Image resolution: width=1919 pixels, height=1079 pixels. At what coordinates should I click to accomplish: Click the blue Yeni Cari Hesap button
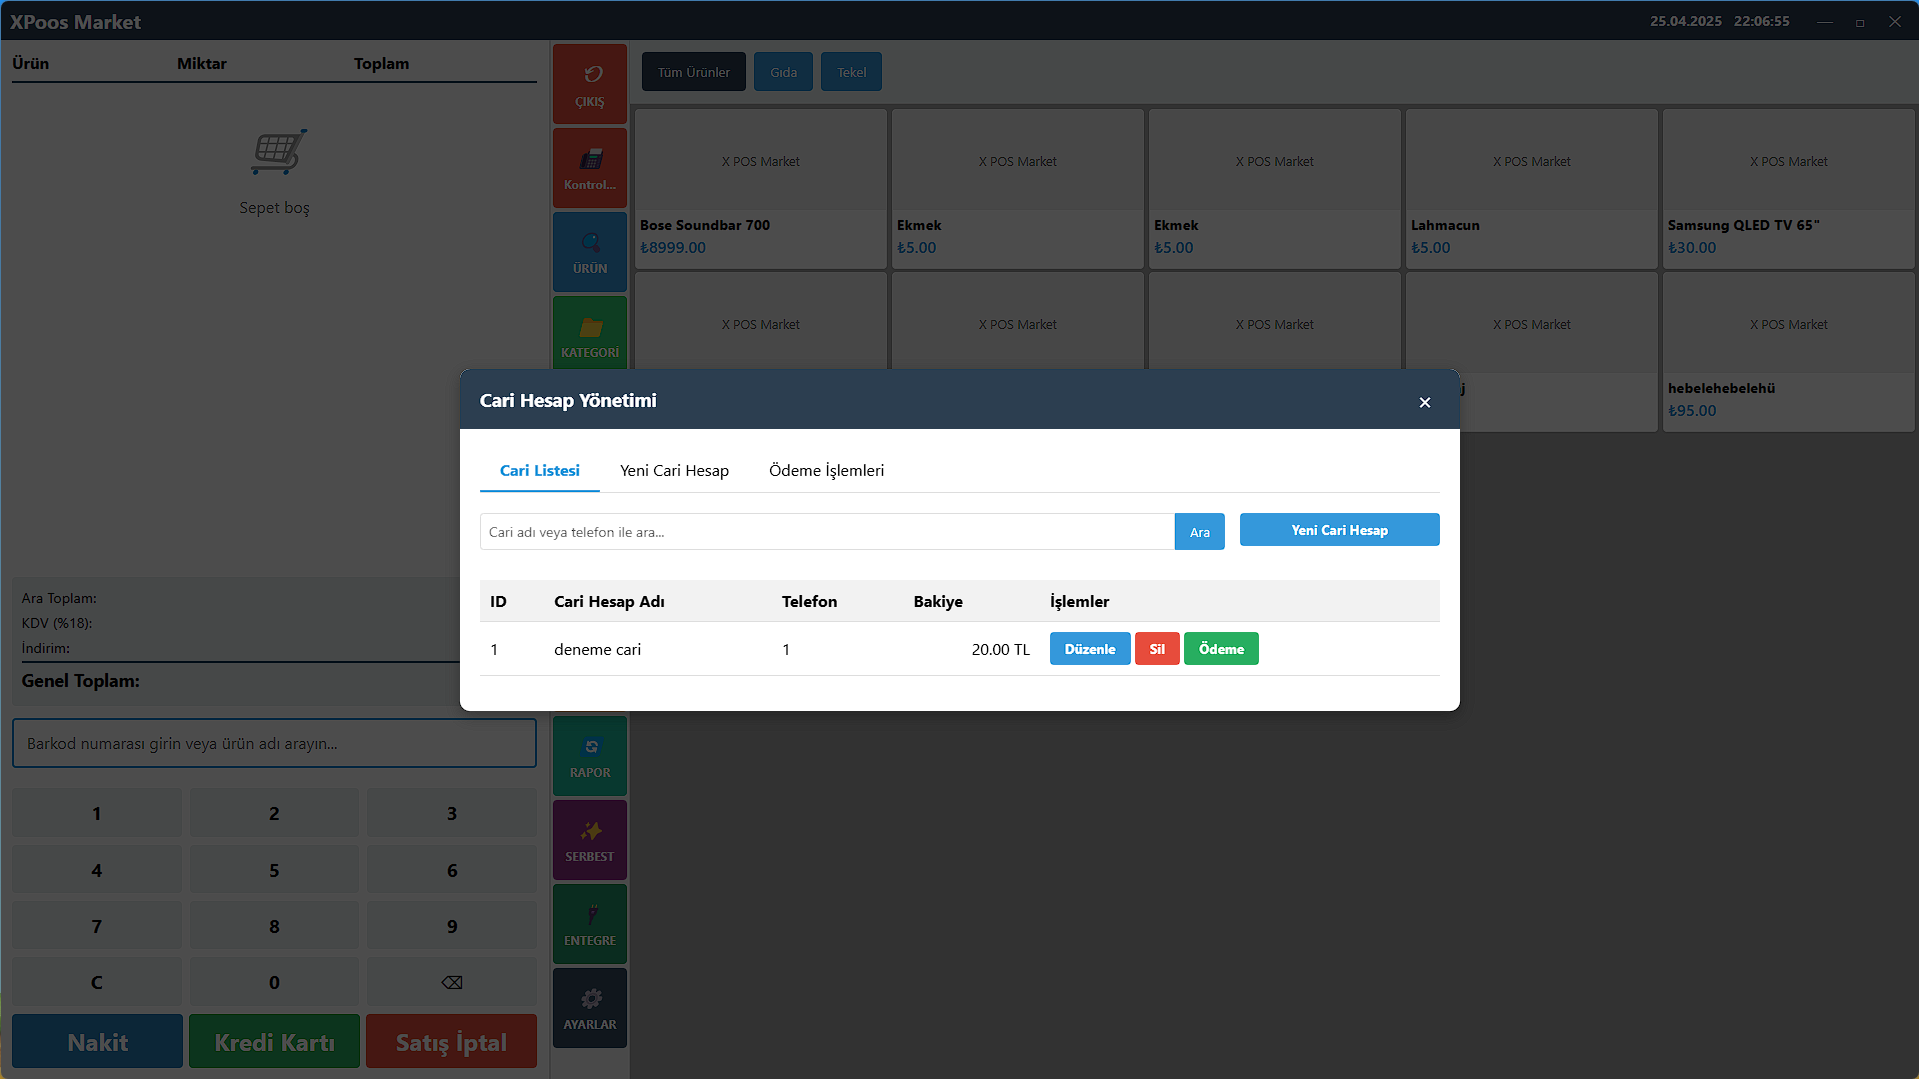point(1338,530)
